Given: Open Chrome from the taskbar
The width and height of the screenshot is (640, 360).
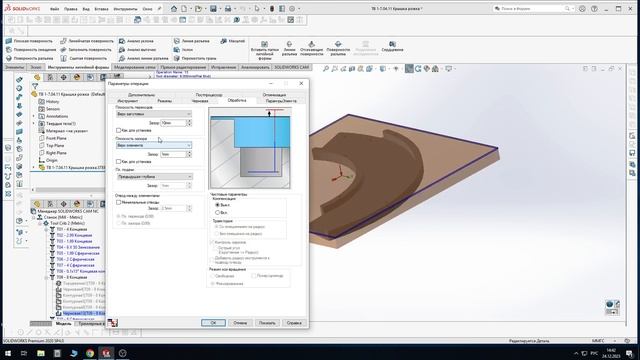Looking at the screenshot, I should coord(90,353).
